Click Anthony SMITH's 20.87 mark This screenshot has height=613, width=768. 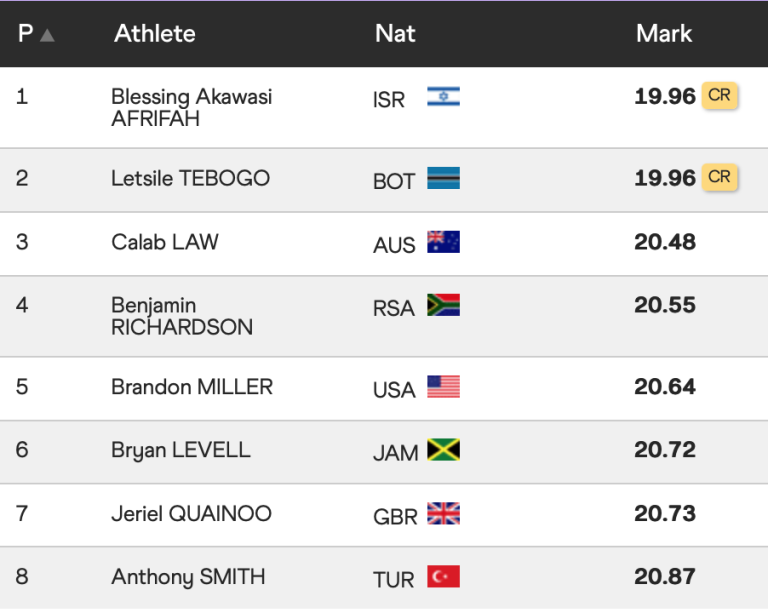coord(665,577)
